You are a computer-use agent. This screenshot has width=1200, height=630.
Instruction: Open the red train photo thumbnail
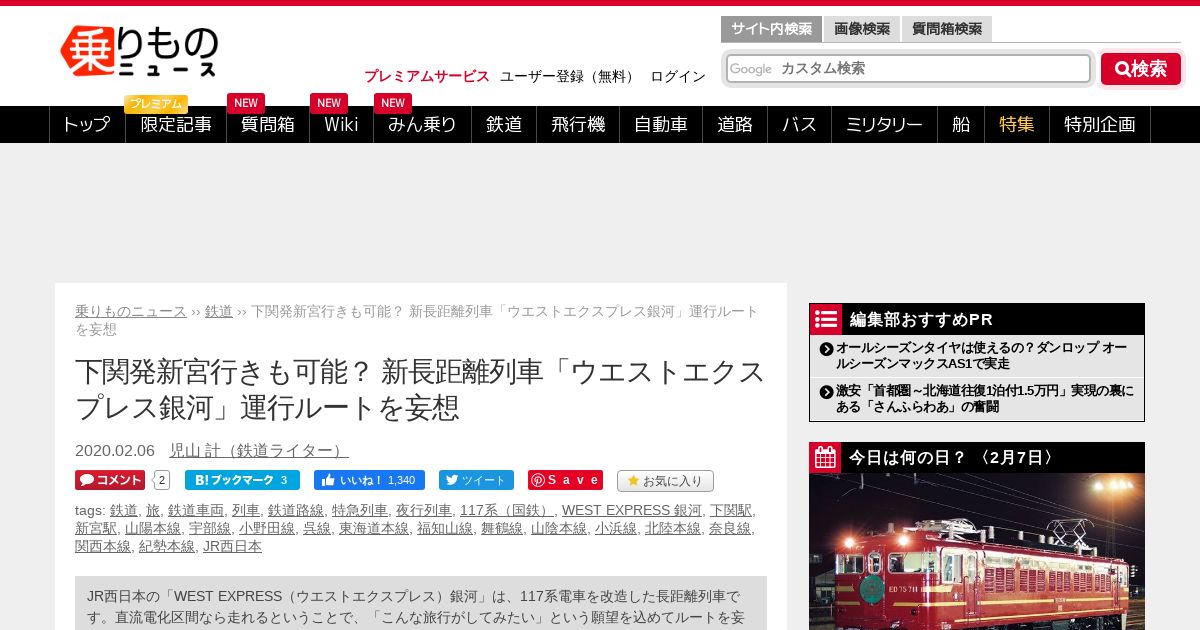pos(977,551)
